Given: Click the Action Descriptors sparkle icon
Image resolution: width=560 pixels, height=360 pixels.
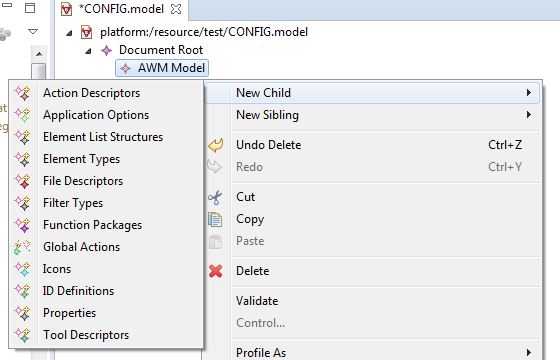Looking at the screenshot, I should click(x=22, y=93).
